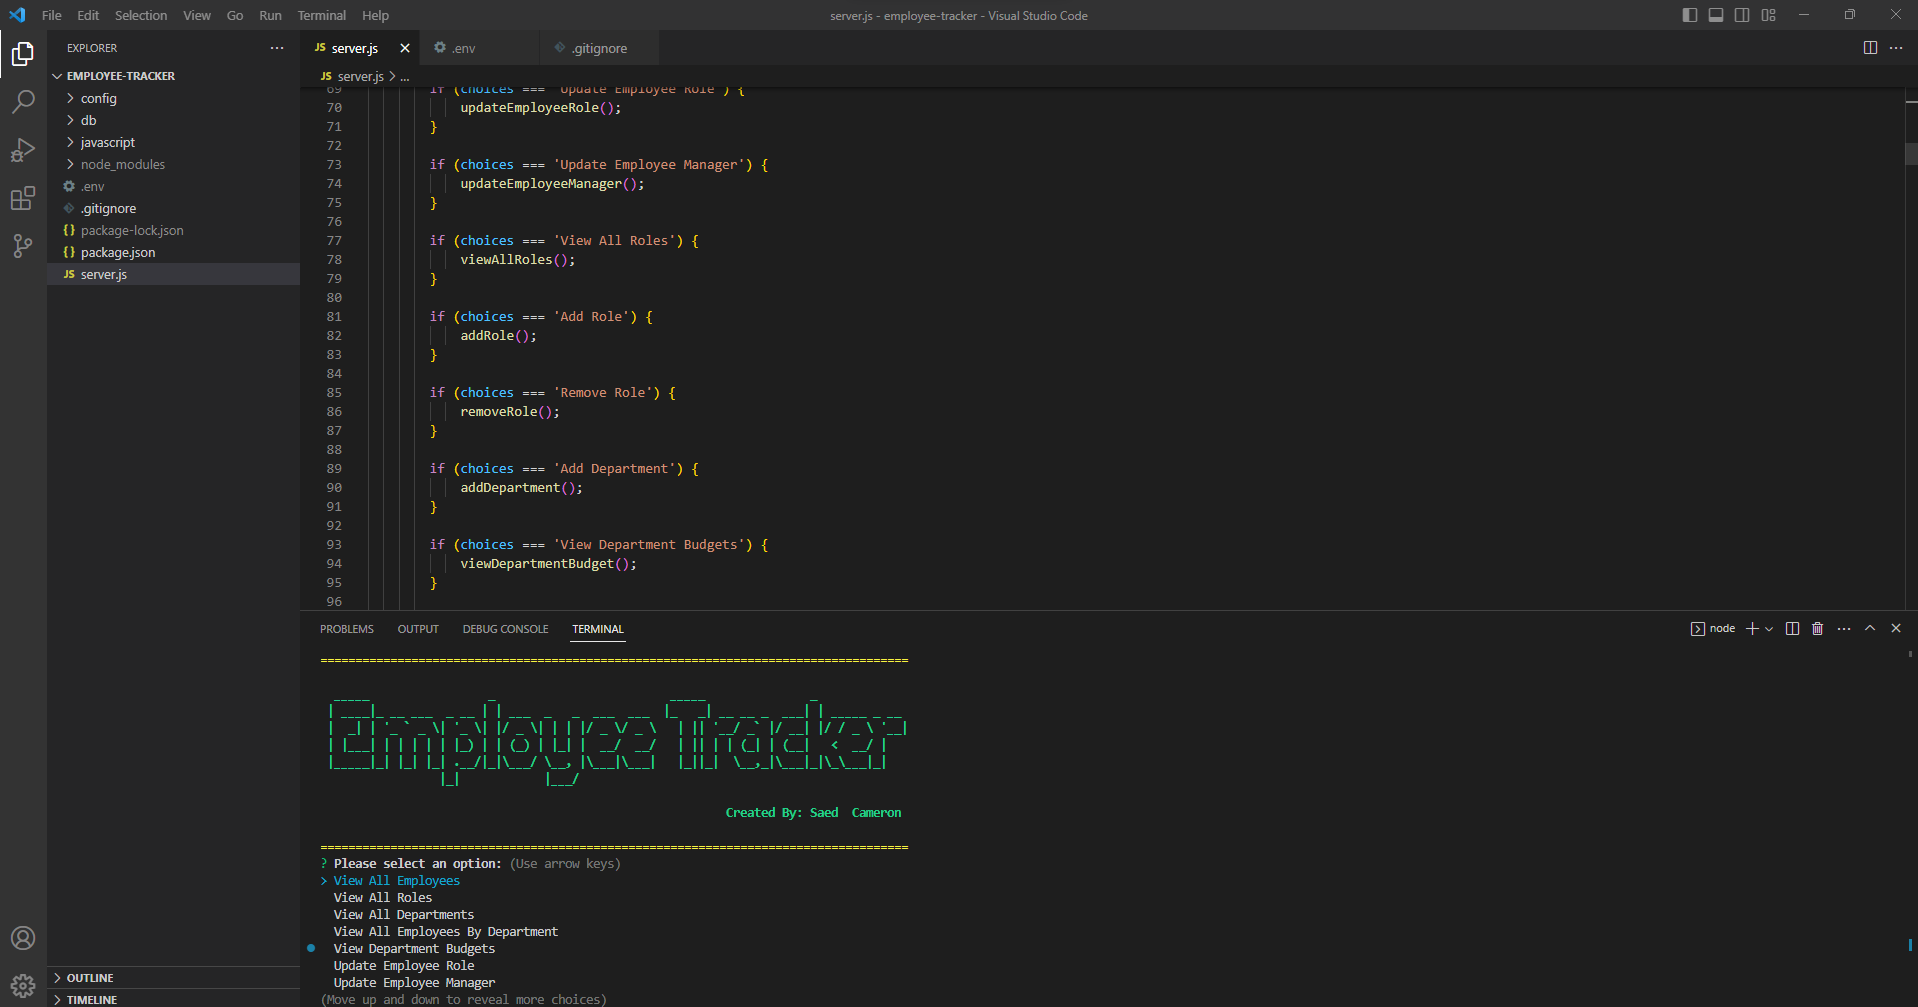Open the Selection menu
The height and width of the screenshot is (1007, 1918).
pyautogui.click(x=141, y=15)
